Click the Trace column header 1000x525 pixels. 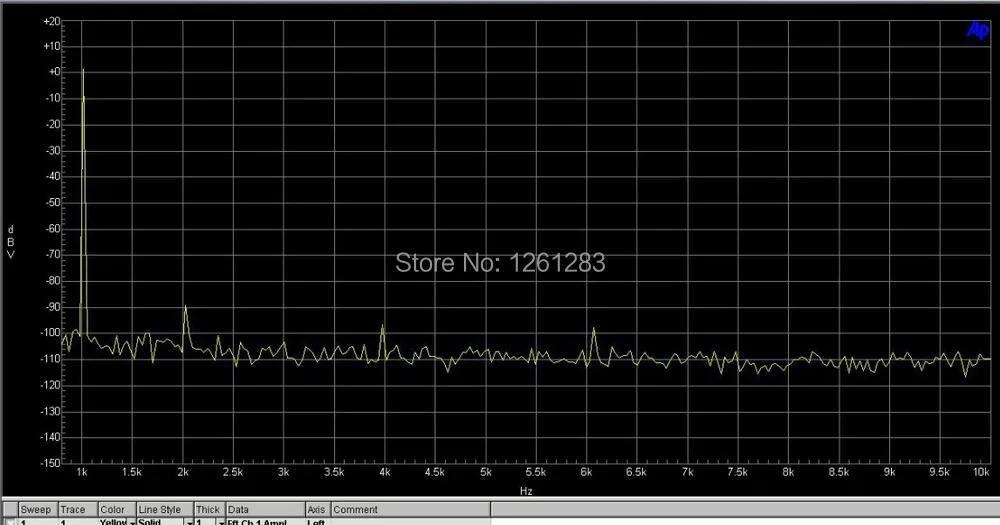[x=77, y=509]
